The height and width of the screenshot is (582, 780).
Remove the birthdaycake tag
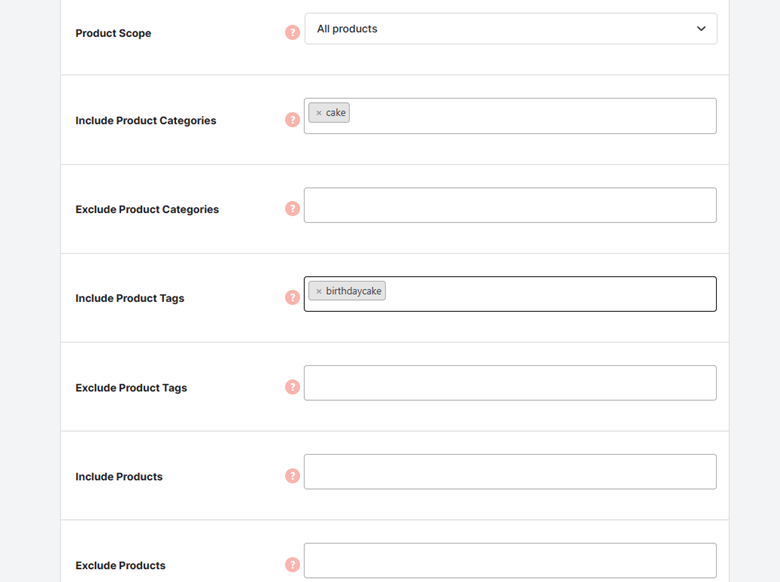click(x=319, y=291)
